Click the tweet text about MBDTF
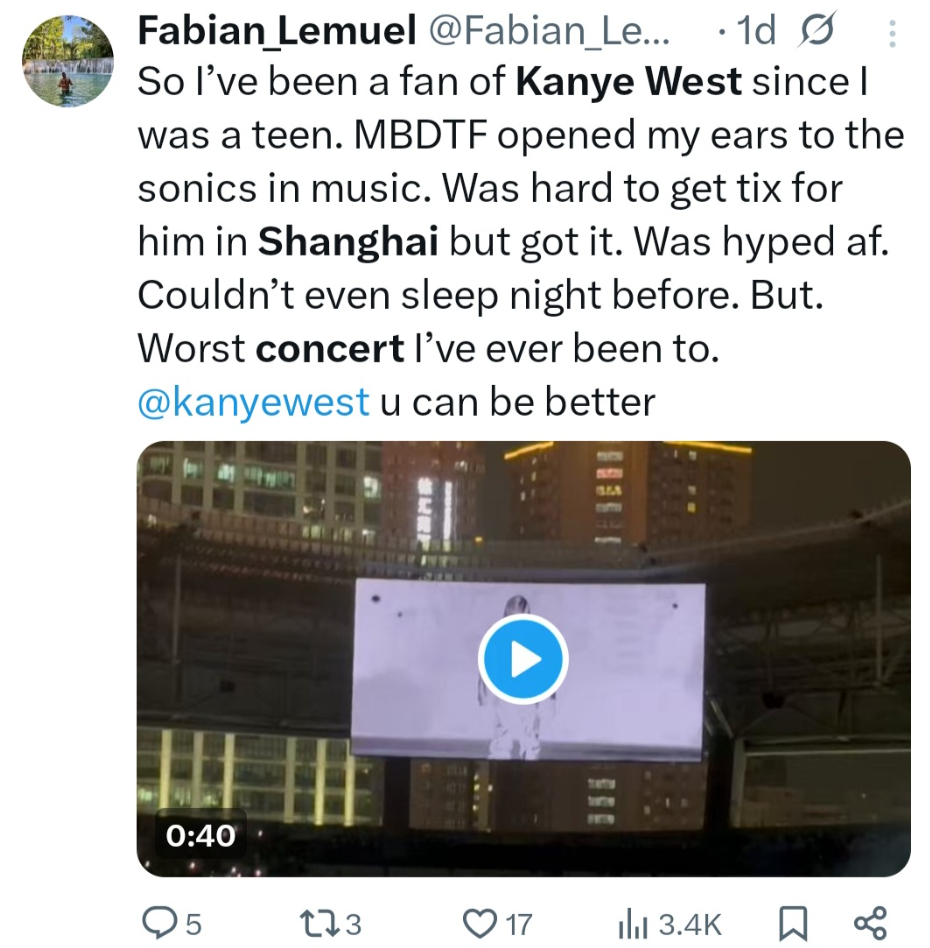Screen dimensions: 930x948 520,135
